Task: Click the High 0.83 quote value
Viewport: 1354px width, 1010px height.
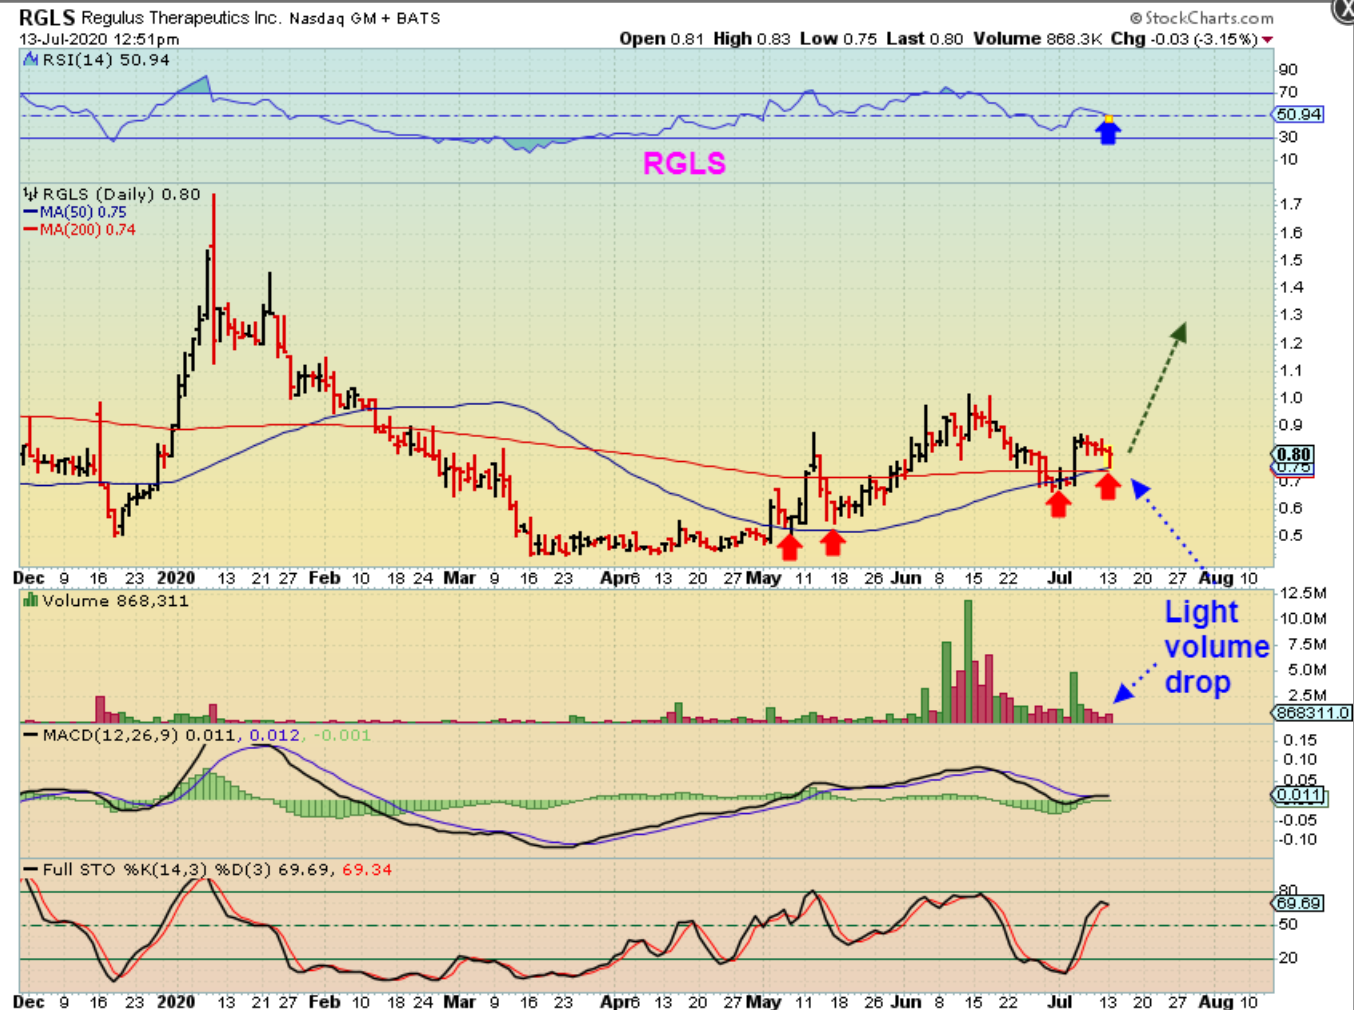Action: tap(751, 39)
